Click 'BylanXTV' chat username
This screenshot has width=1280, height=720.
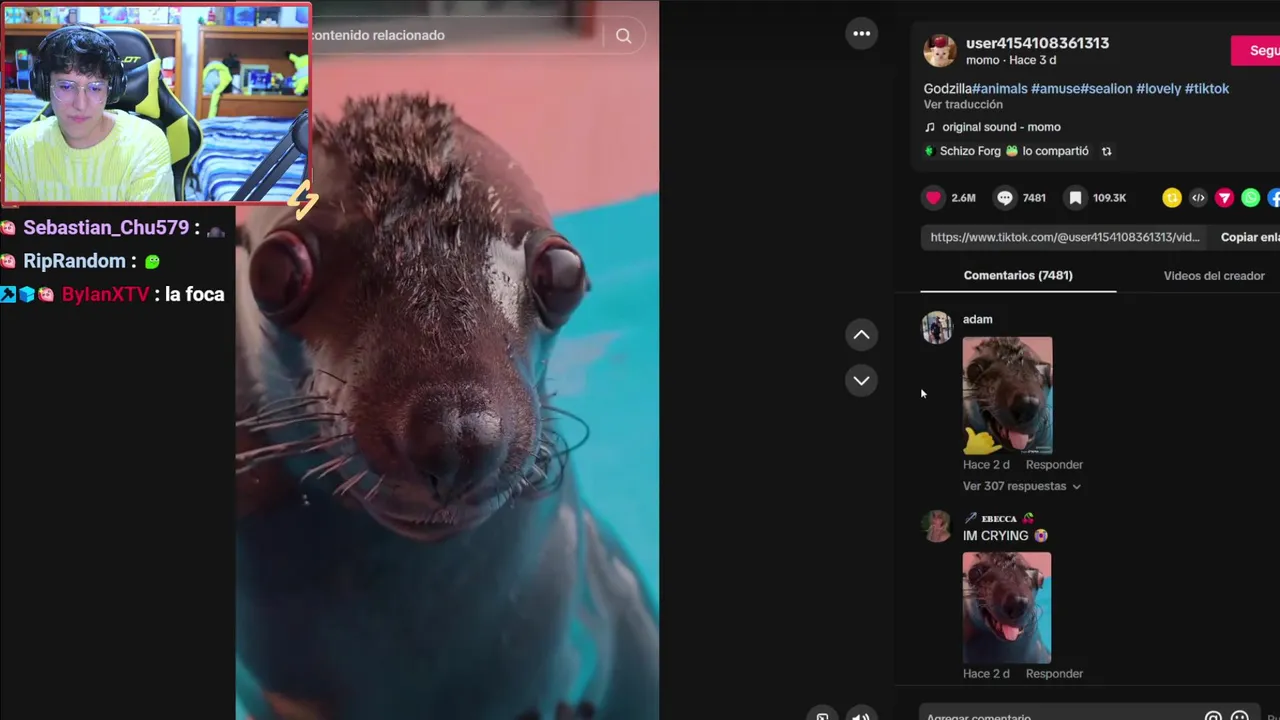(x=105, y=294)
